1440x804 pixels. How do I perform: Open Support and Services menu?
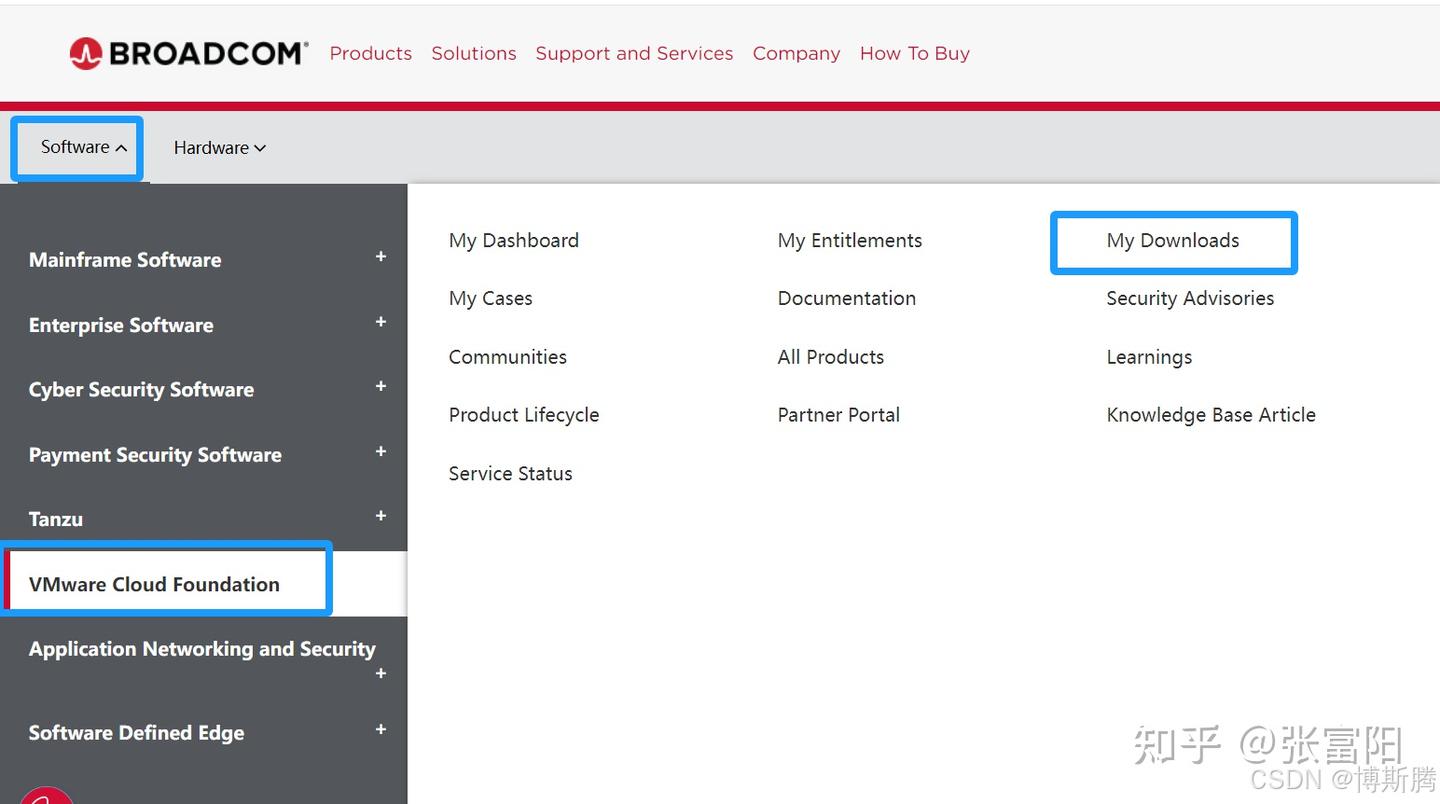click(634, 54)
